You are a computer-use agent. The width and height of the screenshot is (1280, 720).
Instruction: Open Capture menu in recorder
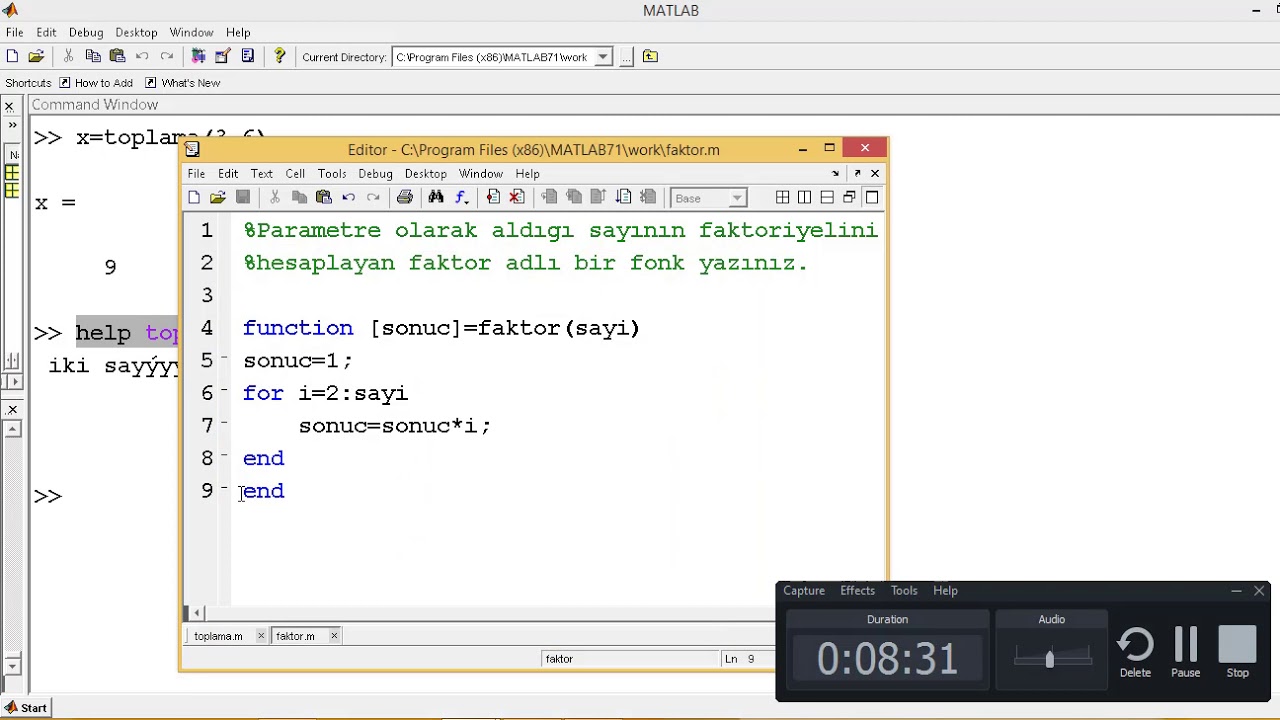pos(804,591)
